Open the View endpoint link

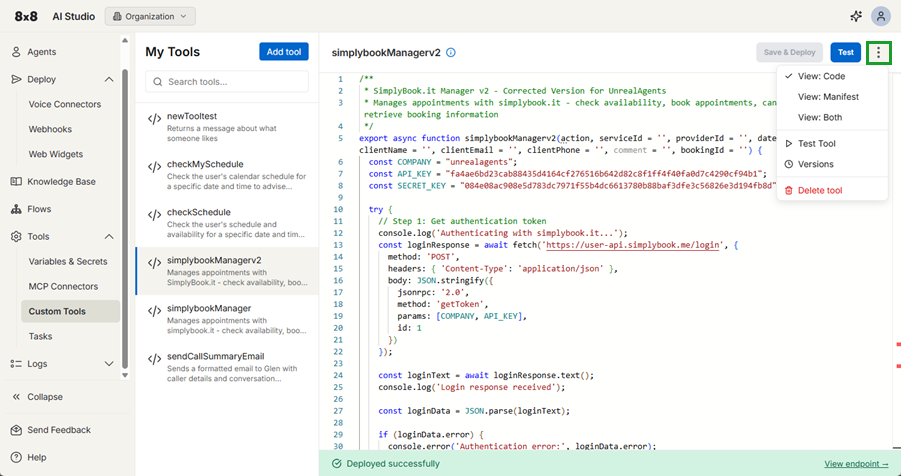(856, 464)
